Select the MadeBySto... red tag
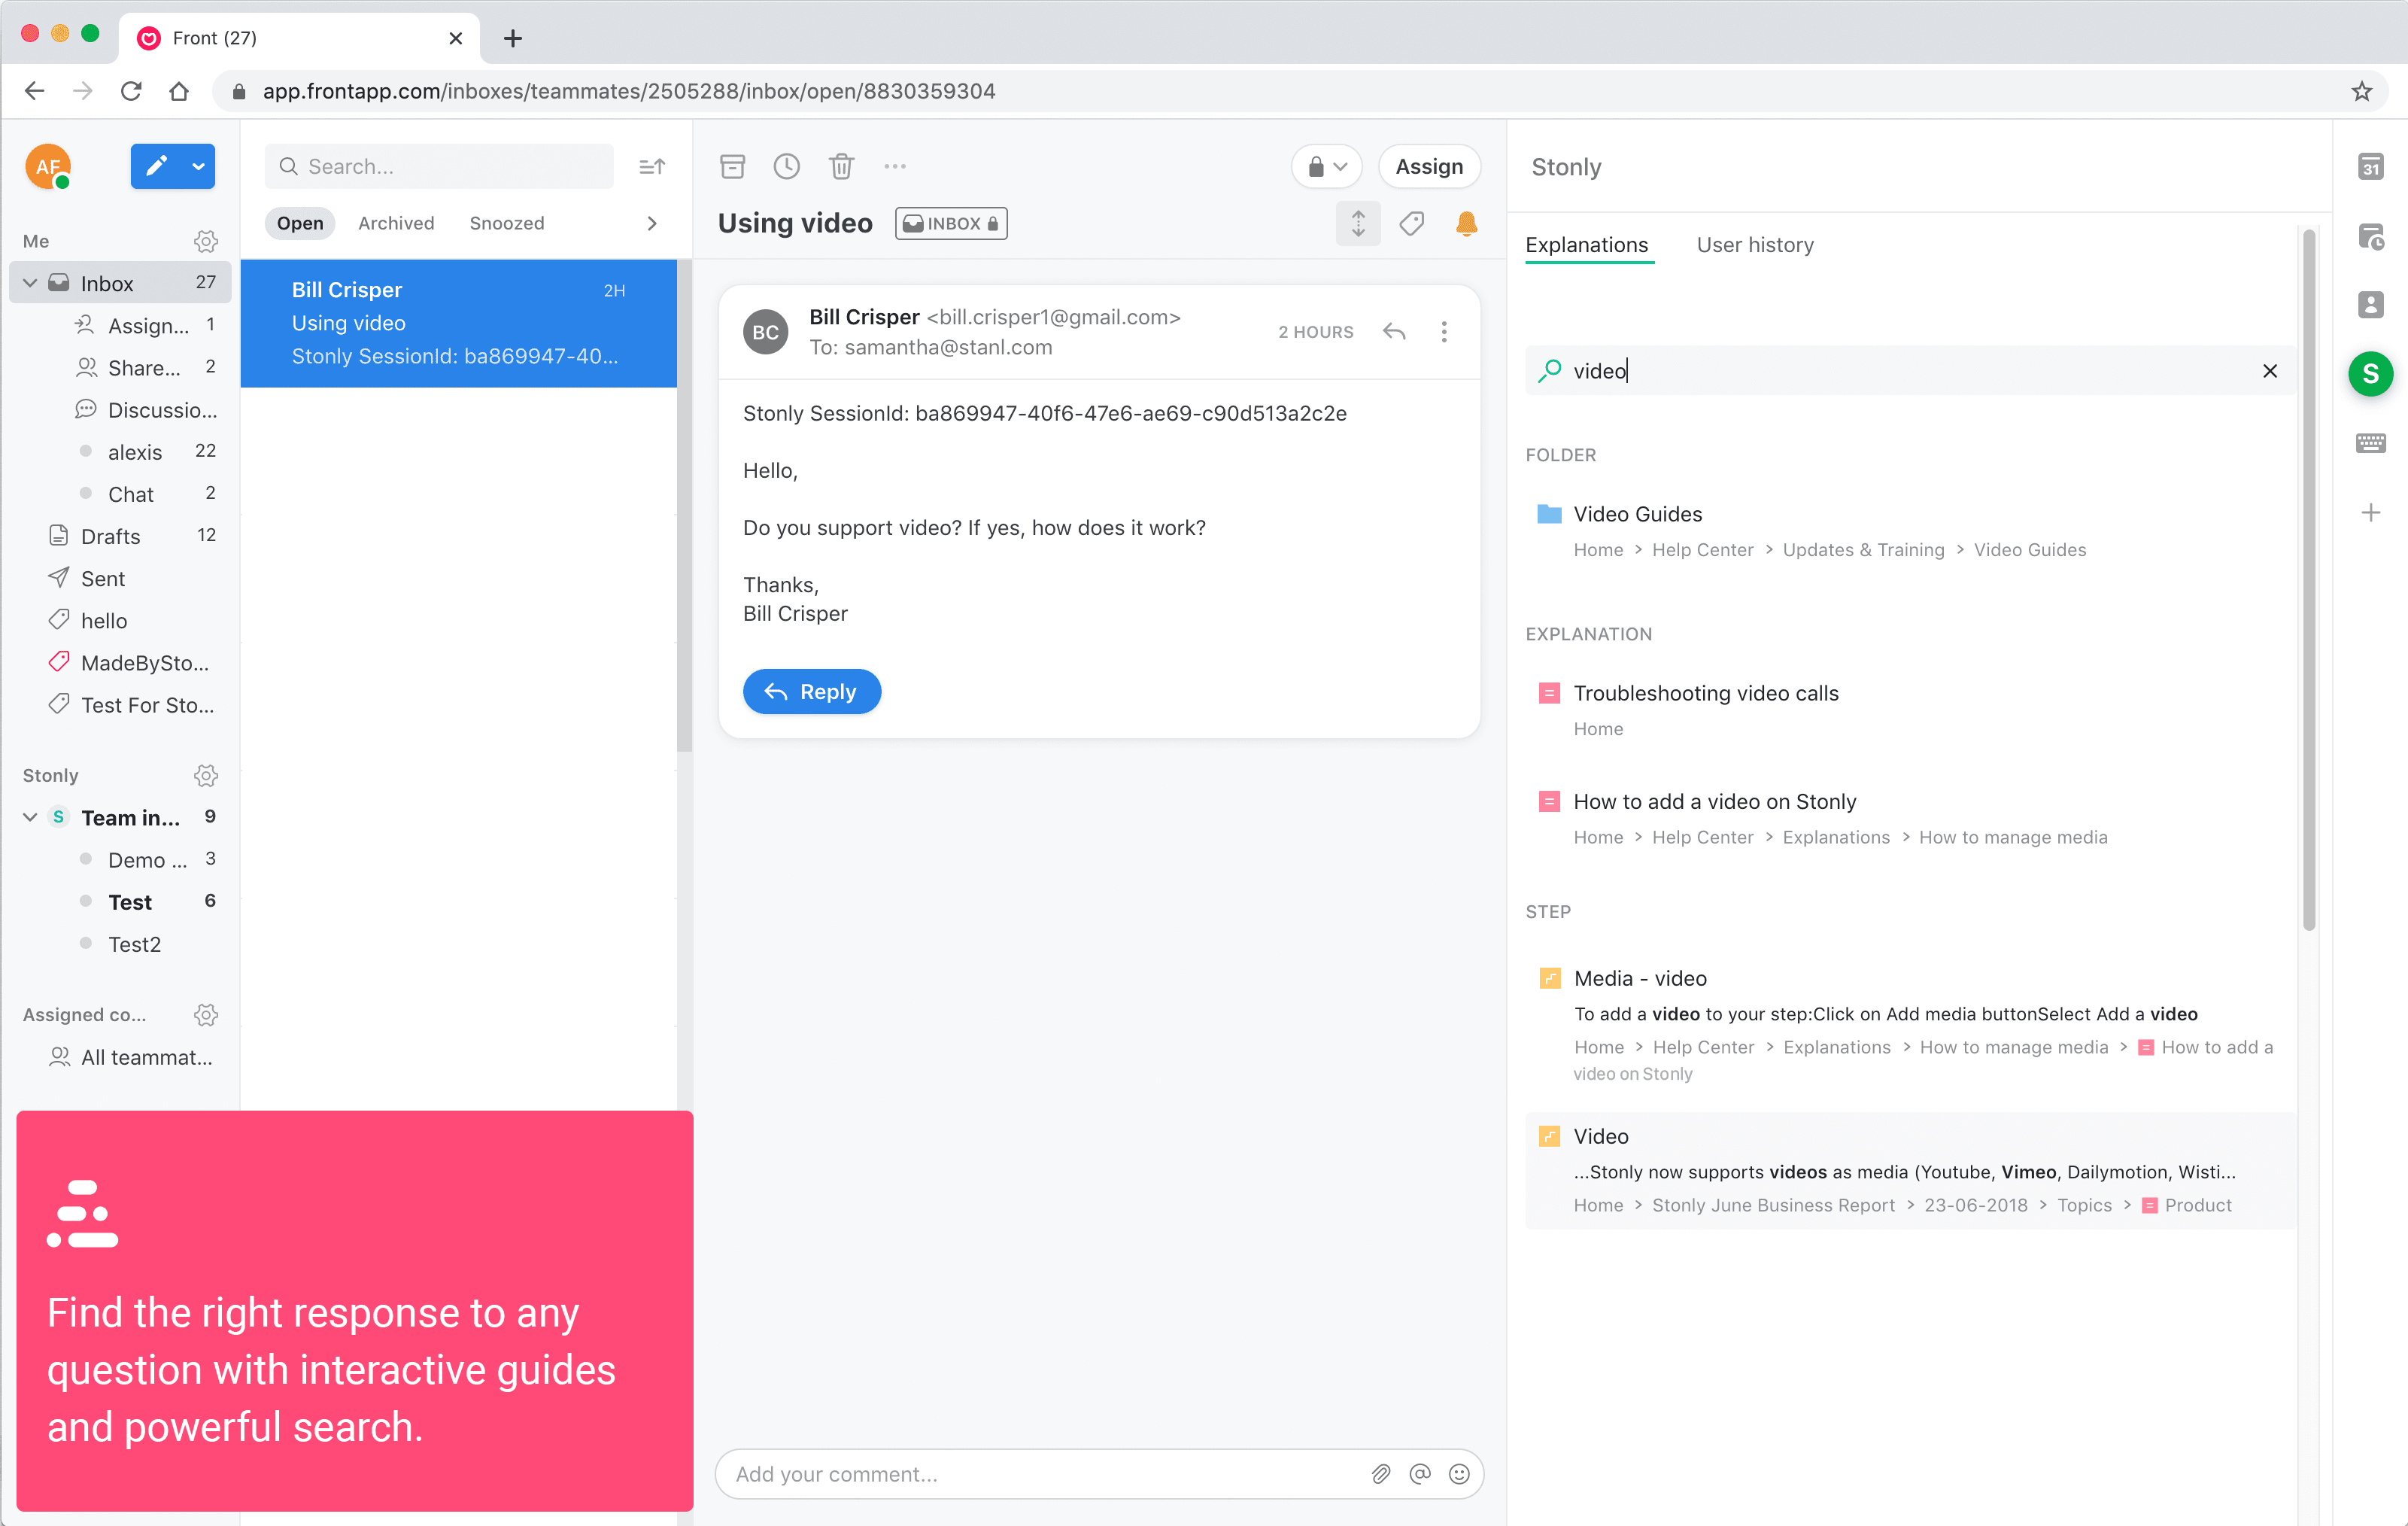The image size is (2408, 1526). [130, 662]
